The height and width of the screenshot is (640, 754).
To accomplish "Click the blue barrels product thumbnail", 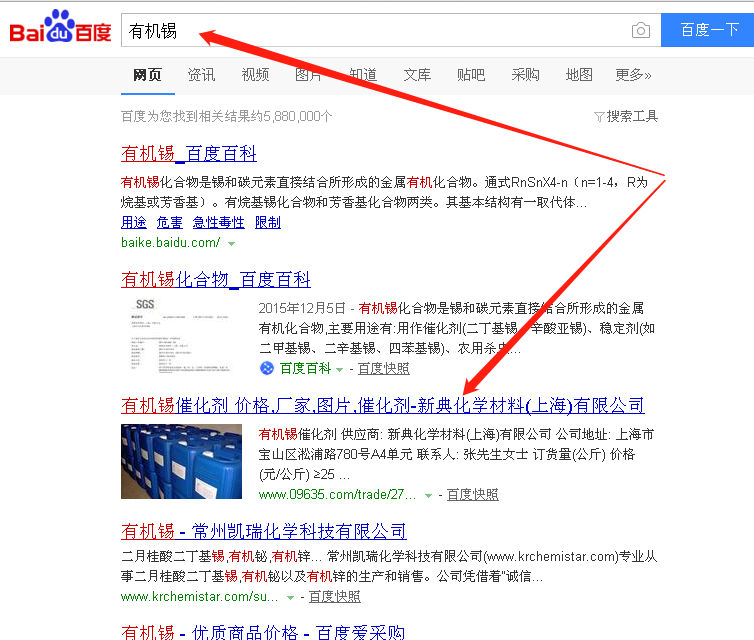I will click(x=181, y=461).
